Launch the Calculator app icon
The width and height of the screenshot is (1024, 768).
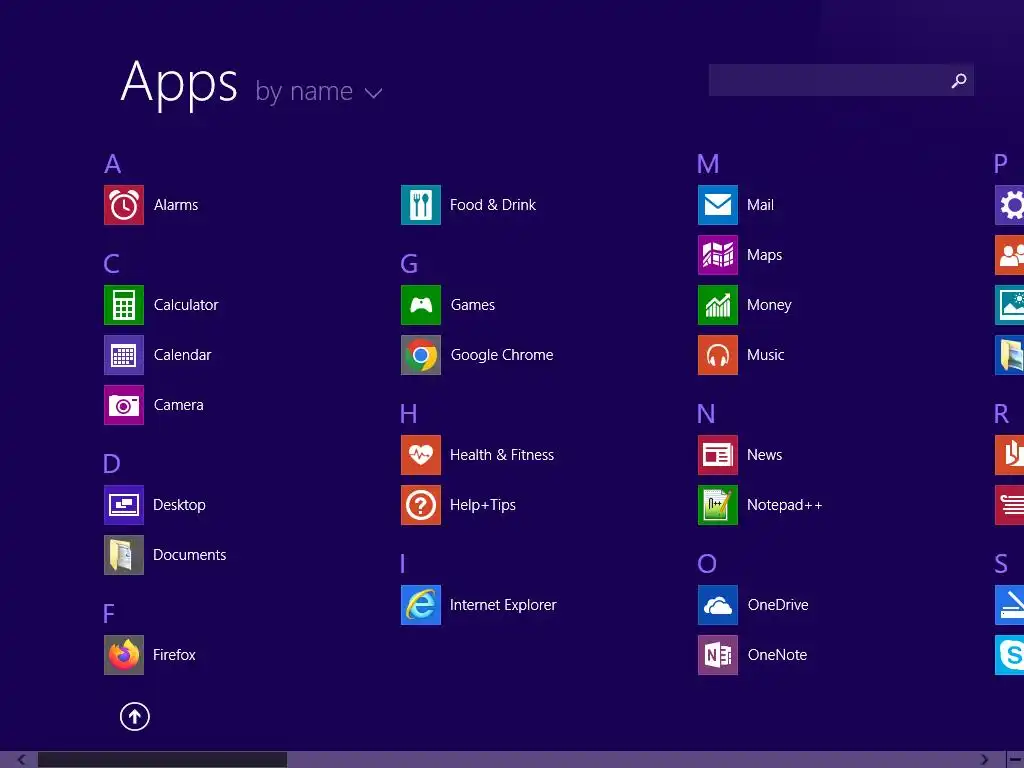(123, 305)
